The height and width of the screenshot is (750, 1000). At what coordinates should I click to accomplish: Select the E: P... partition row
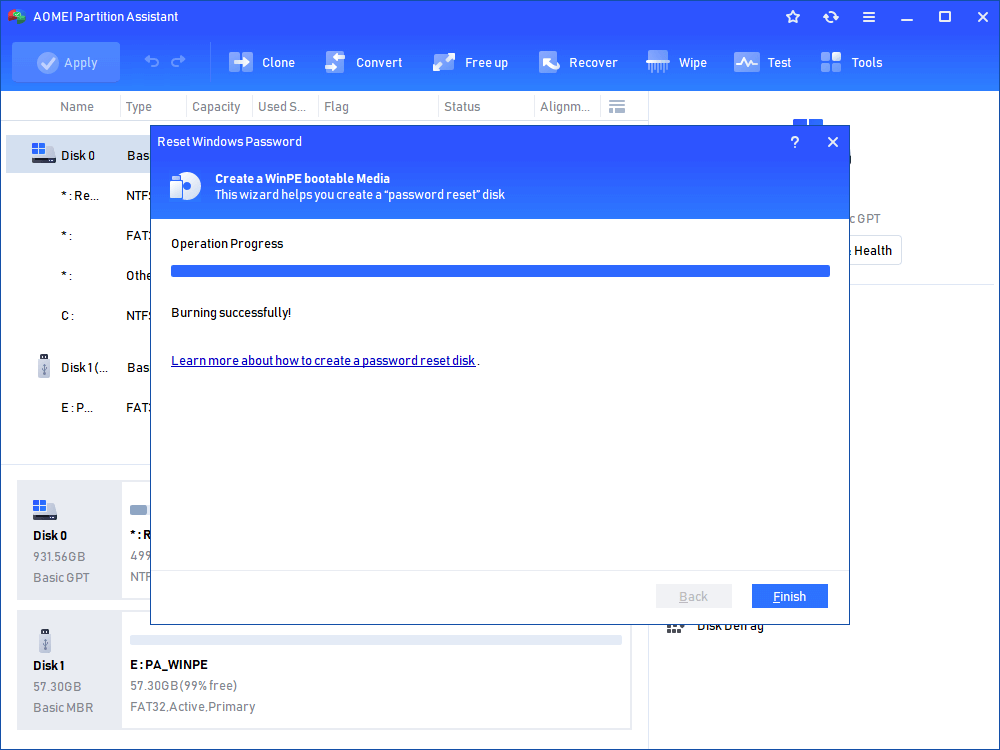[x=78, y=408]
